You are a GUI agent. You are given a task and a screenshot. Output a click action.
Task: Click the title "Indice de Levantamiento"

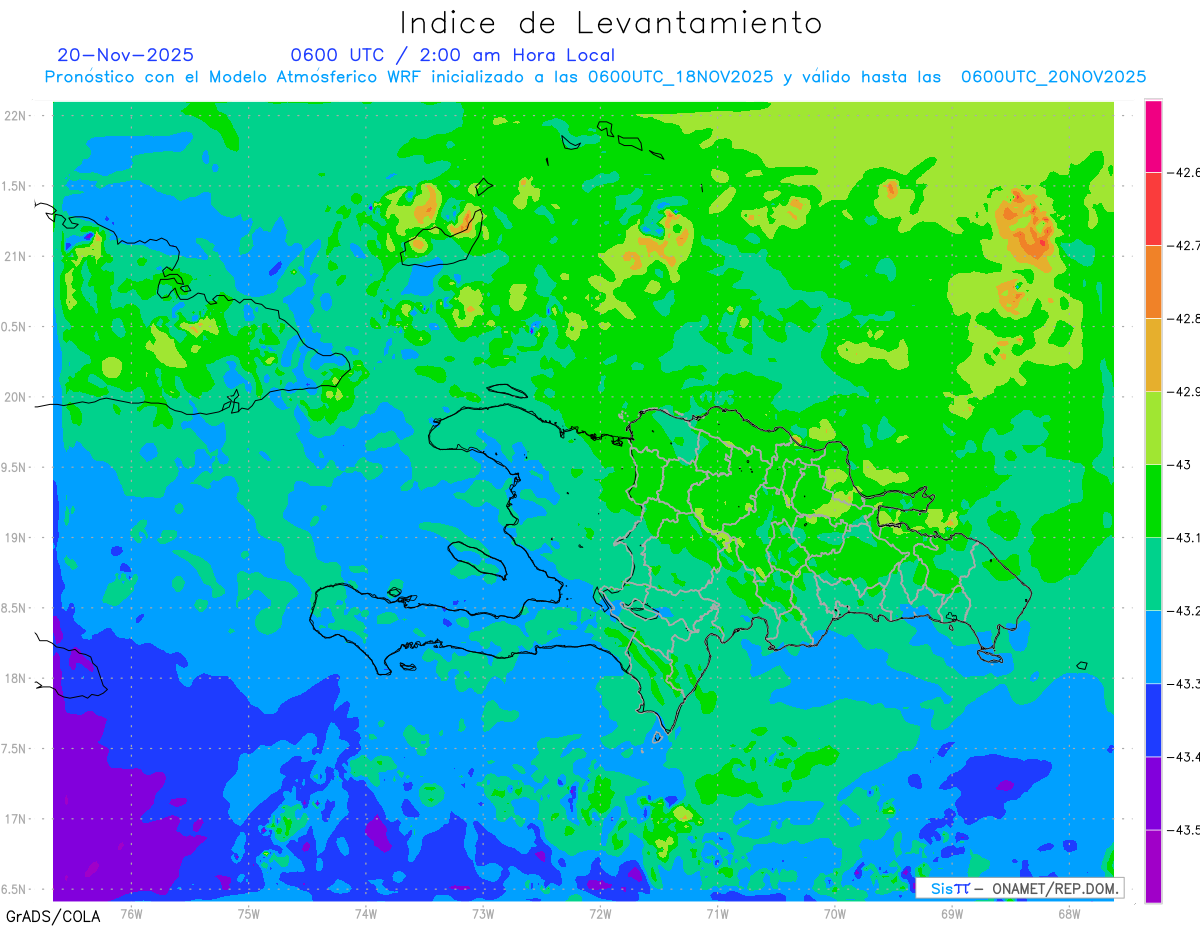click(x=611, y=23)
